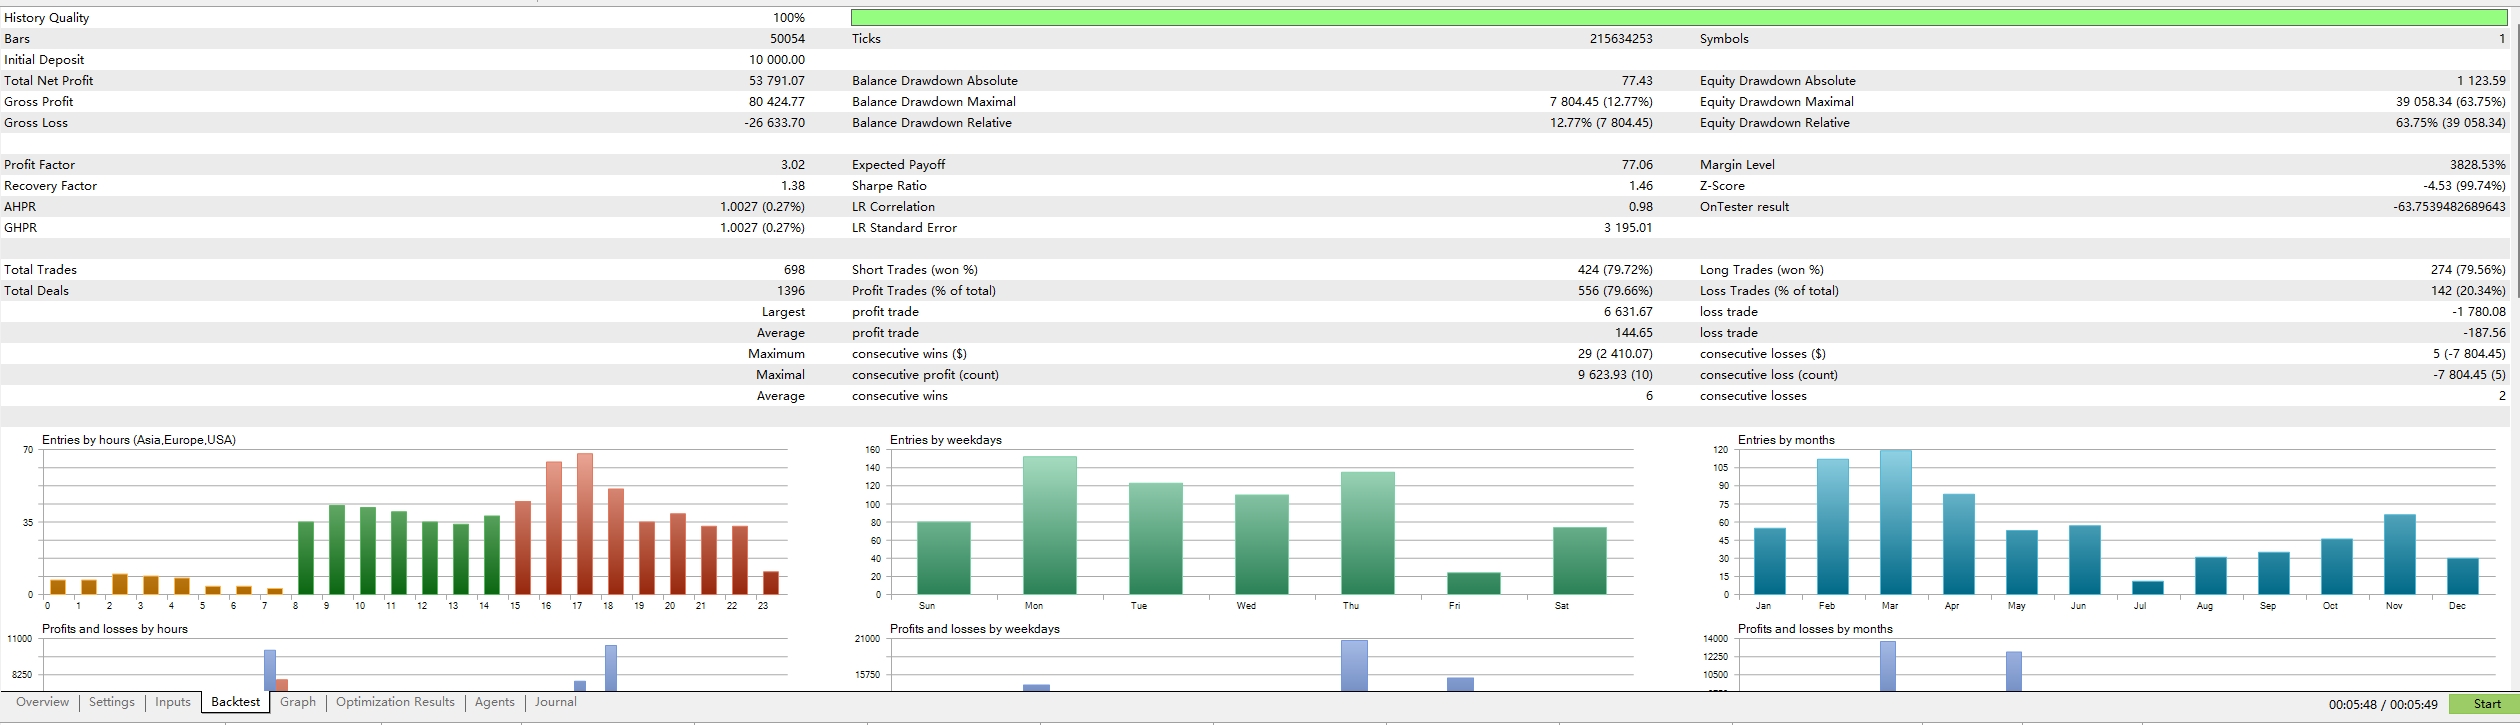Image resolution: width=2520 pixels, height=725 pixels.
Task: Click the Mon bar in weekdays chart
Action: click(x=1050, y=526)
